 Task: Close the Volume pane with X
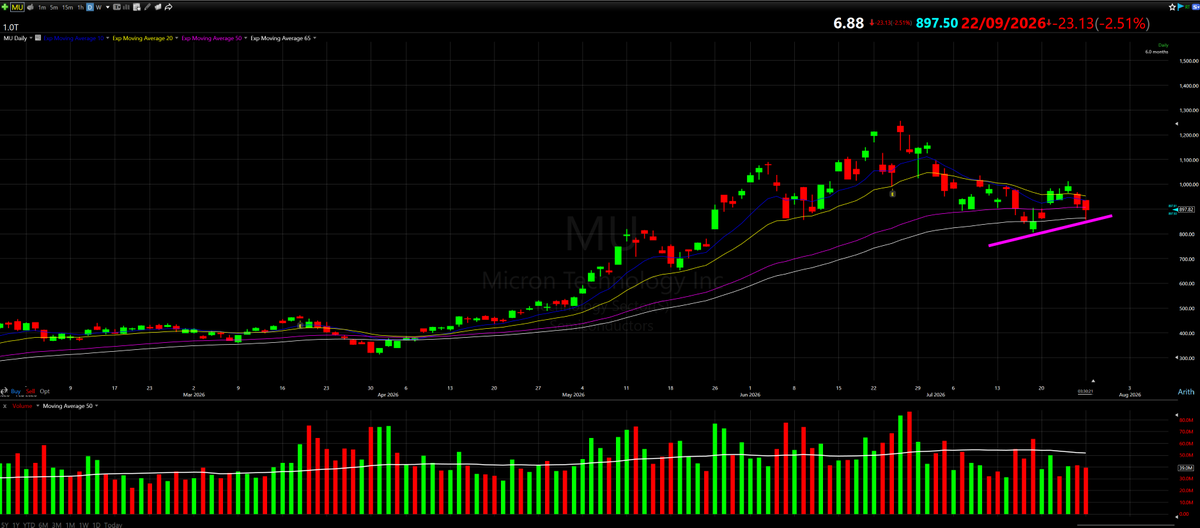[5, 406]
